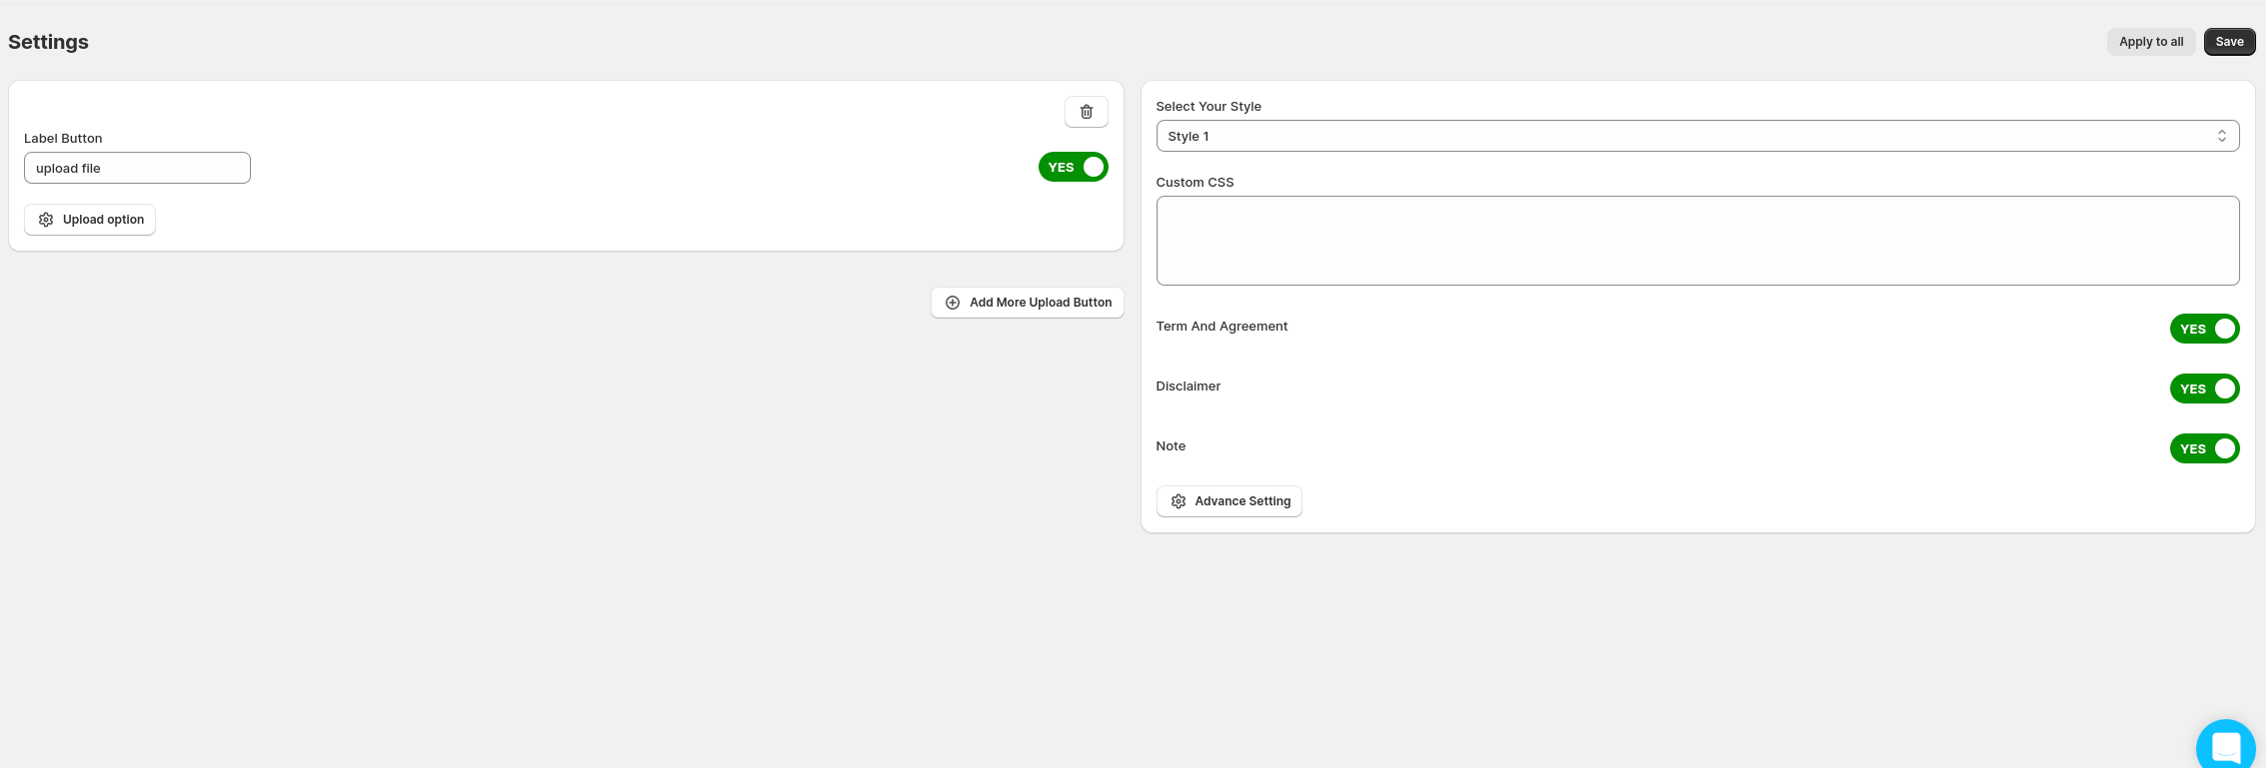Save the settings

pyautogui.click(x=2229, y=42)
